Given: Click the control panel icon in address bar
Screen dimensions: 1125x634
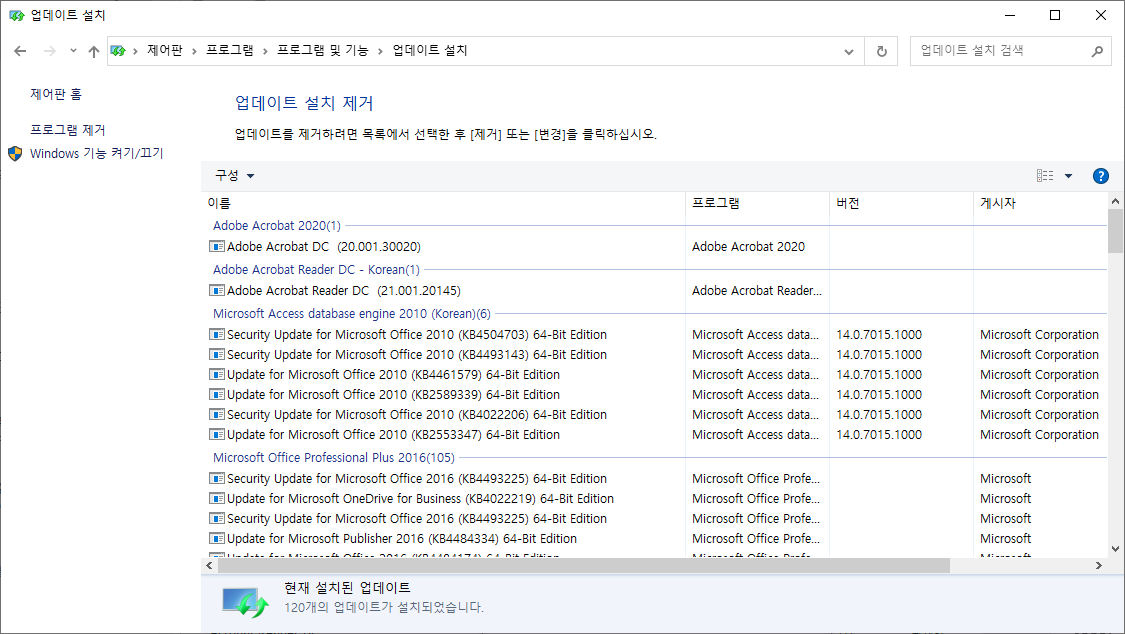Looking at the screenshot, I should pos(118,51).
